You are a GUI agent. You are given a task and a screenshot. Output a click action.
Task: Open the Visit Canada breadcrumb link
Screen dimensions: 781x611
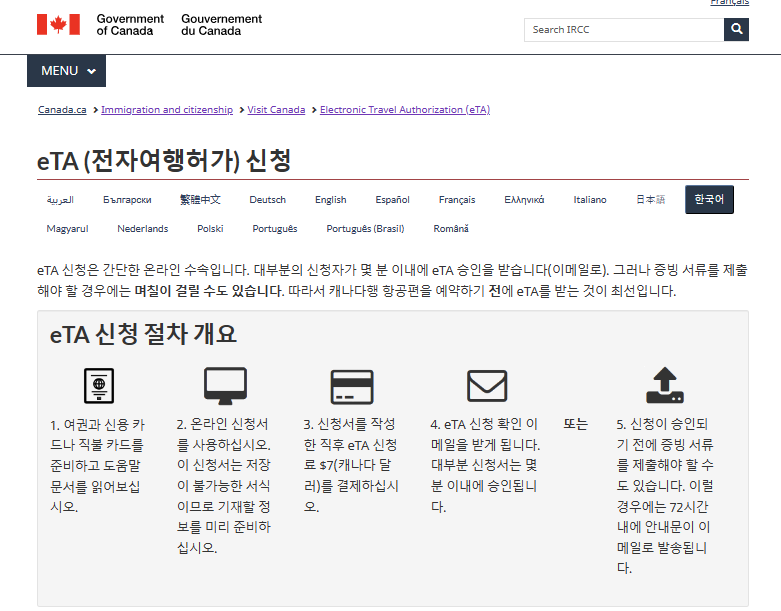(x=276, y=110)
